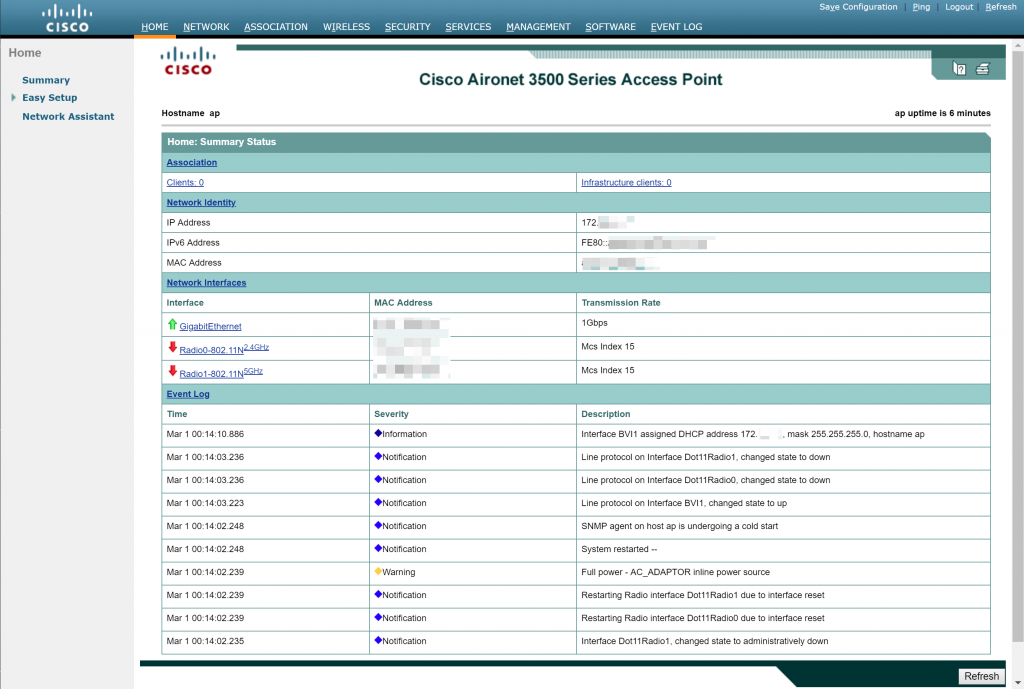Viewport: 1024px width, 689px height.
Task: Open the NETWORK menu
Action: [x=206, y=27]
